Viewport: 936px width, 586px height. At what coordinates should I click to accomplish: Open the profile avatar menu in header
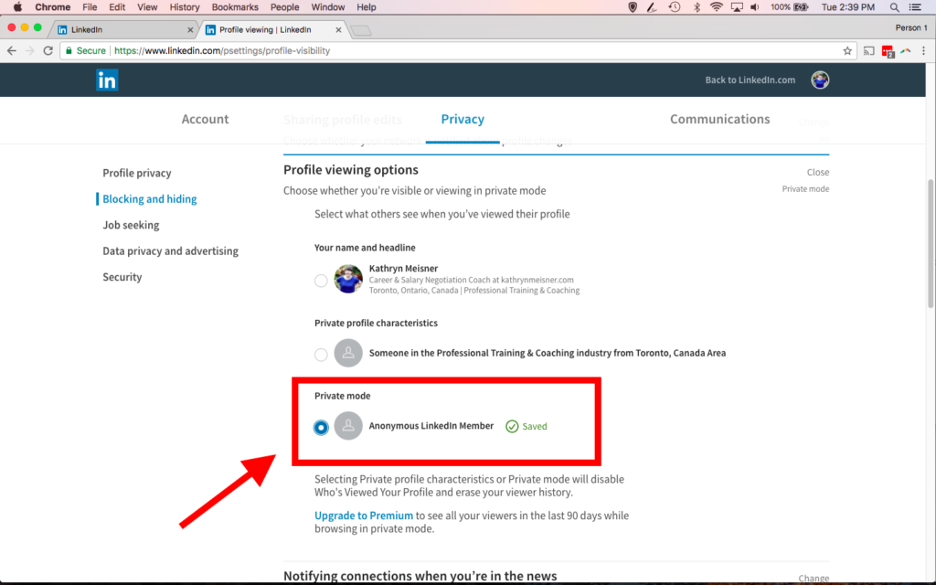click(x=820, y=80)
